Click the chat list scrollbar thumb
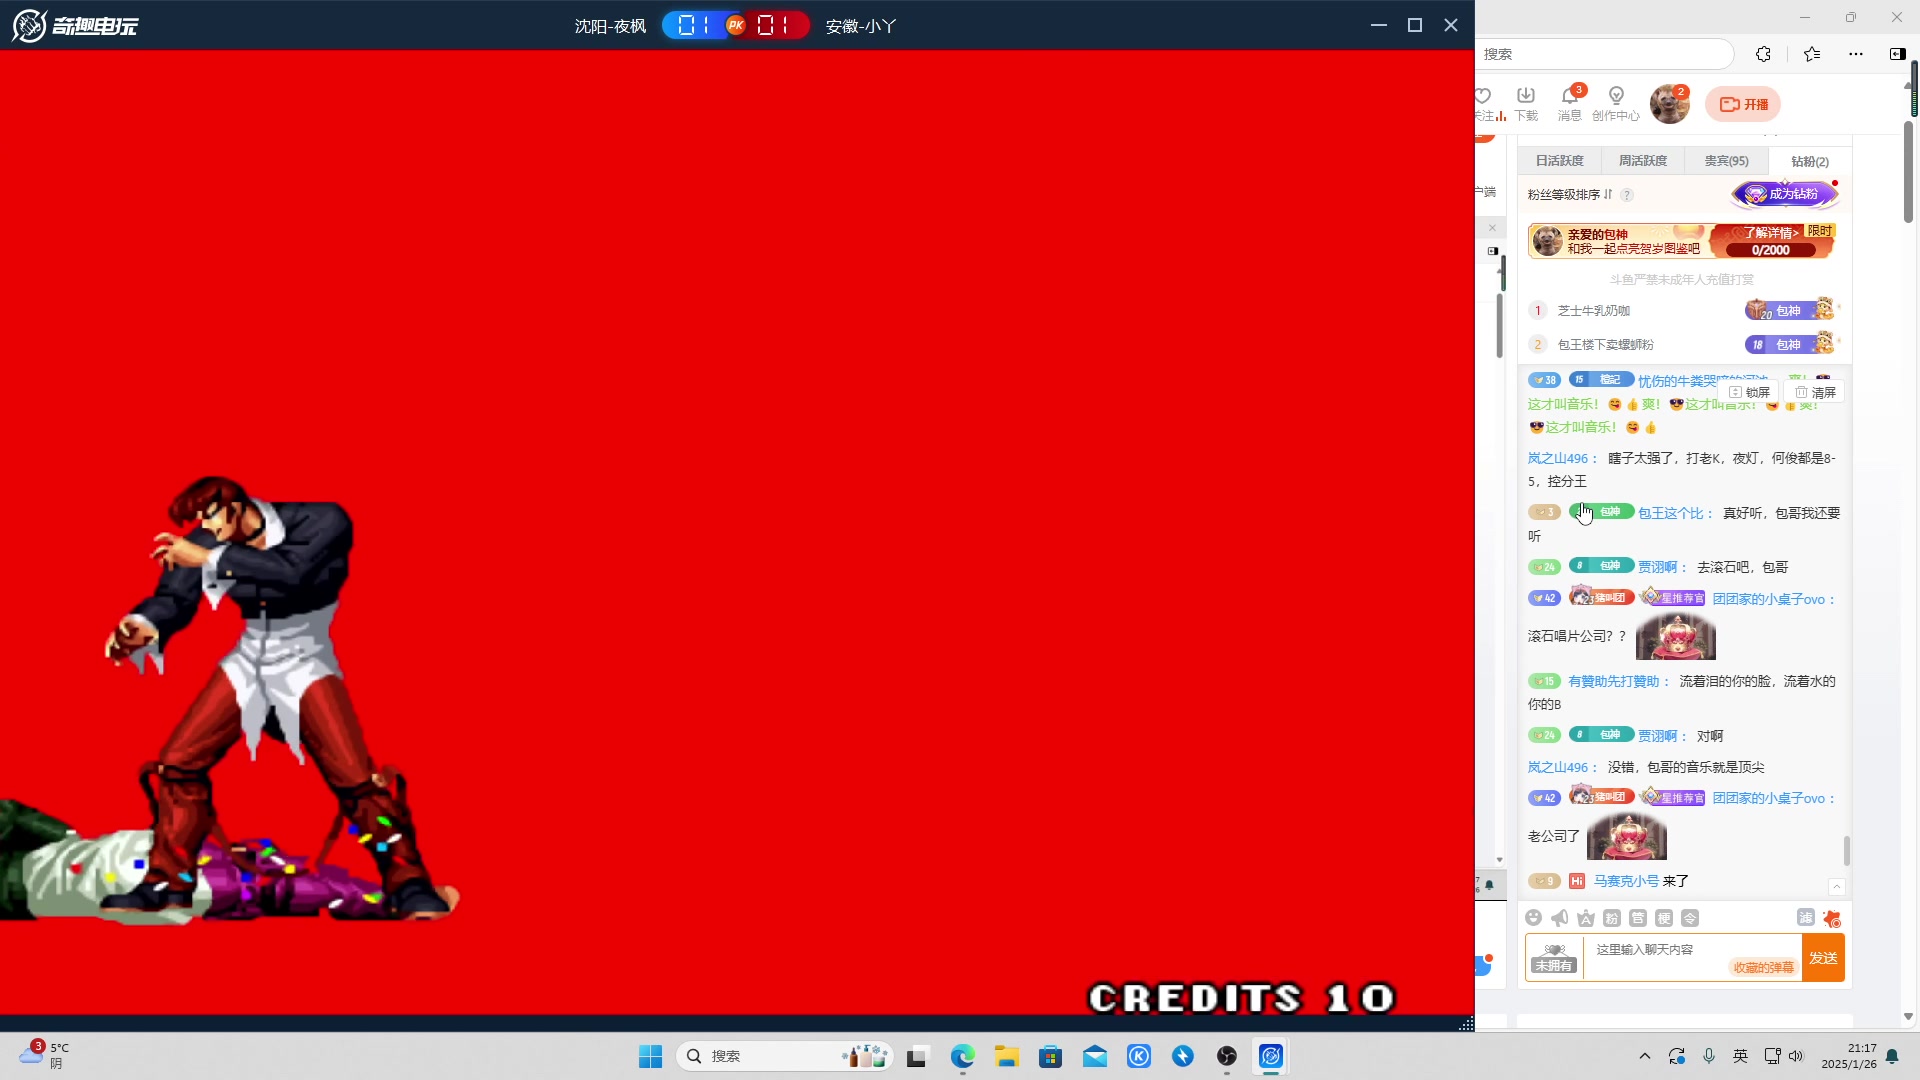 click(1846, 851)
